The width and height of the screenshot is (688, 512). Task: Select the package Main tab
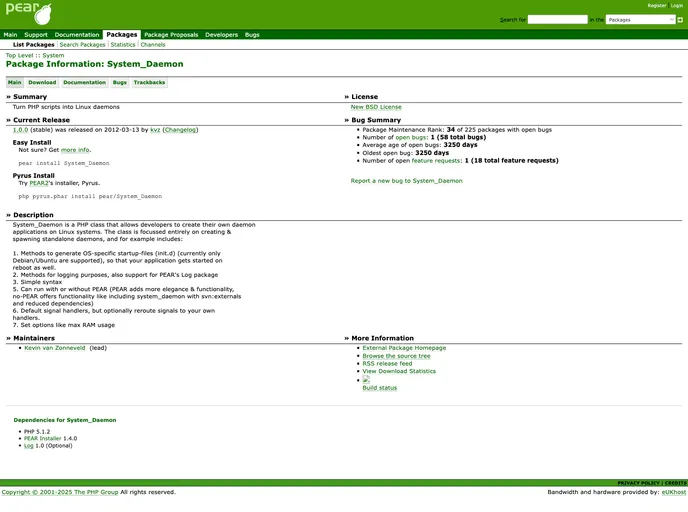[14, 82]
